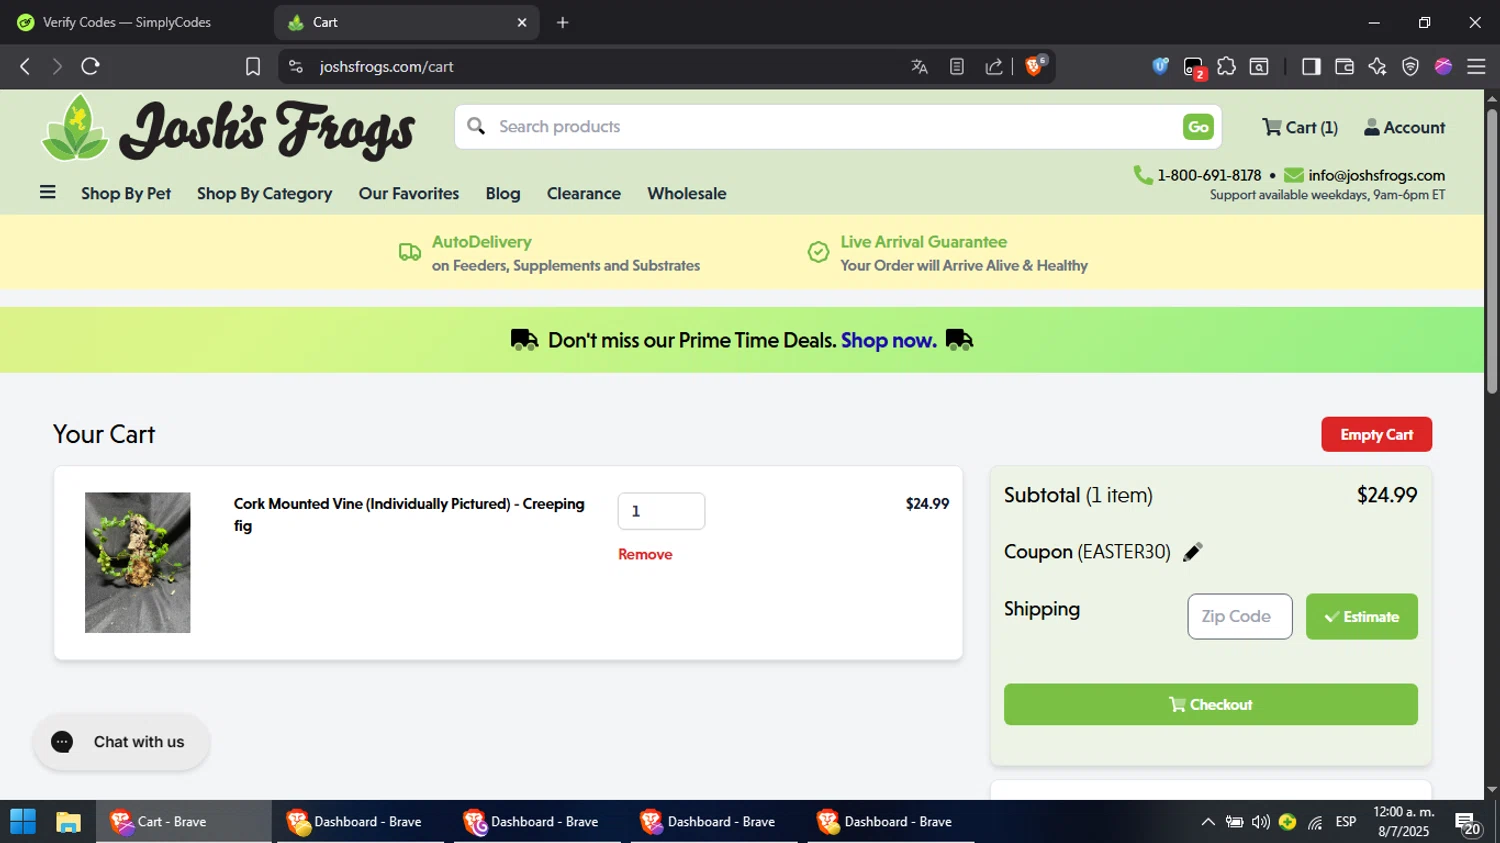This screenshot has height=843, width=1500.
Task: Open the Our Favorites menu
Action: (x=409, y=193)
